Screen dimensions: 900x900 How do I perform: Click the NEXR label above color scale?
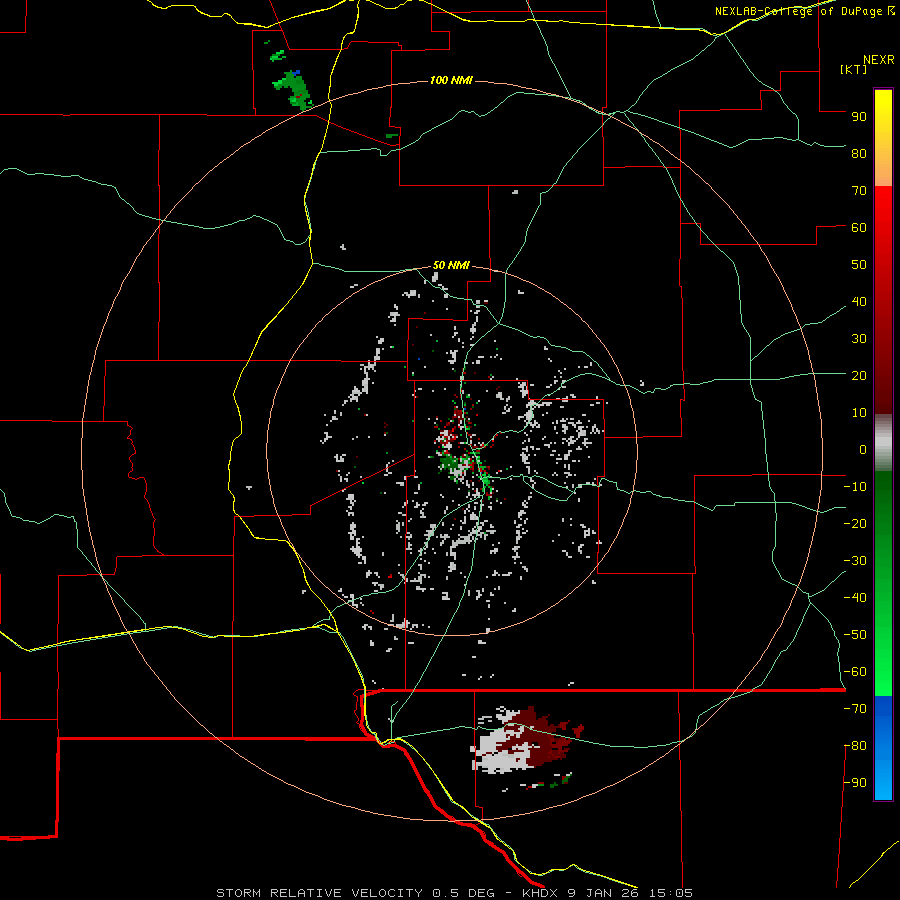pos(879,60)
